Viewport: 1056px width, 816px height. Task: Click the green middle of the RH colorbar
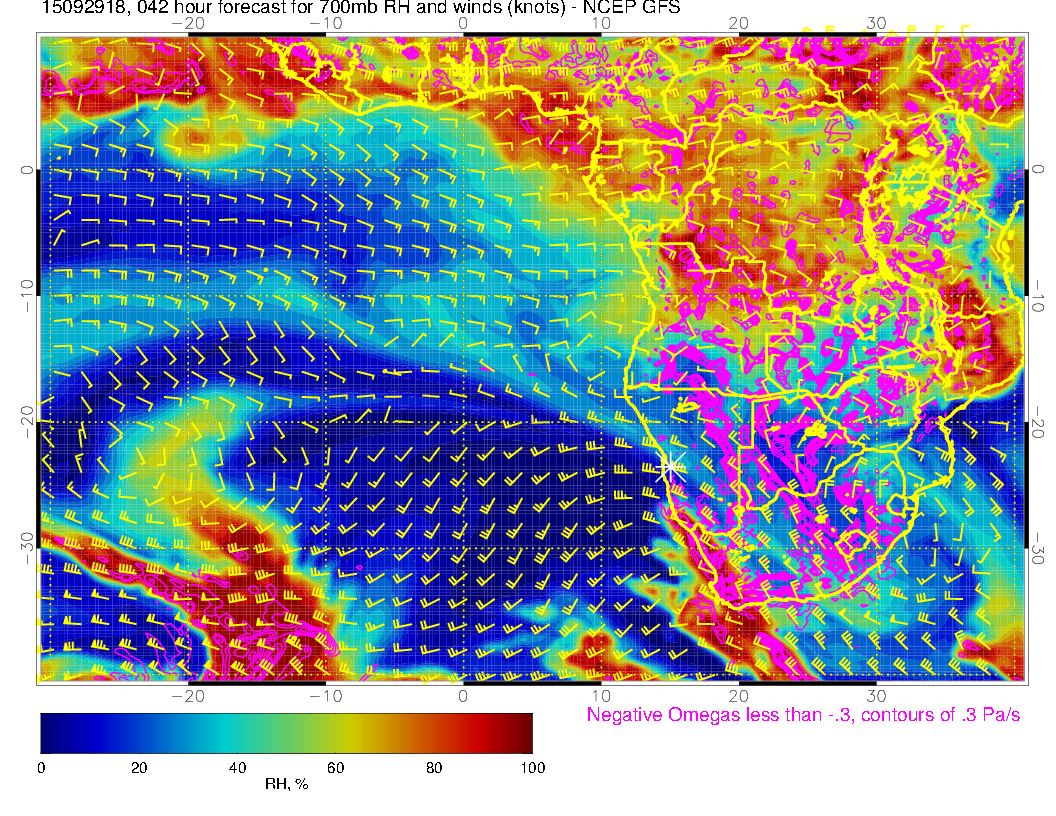click(x=286, y=733)
